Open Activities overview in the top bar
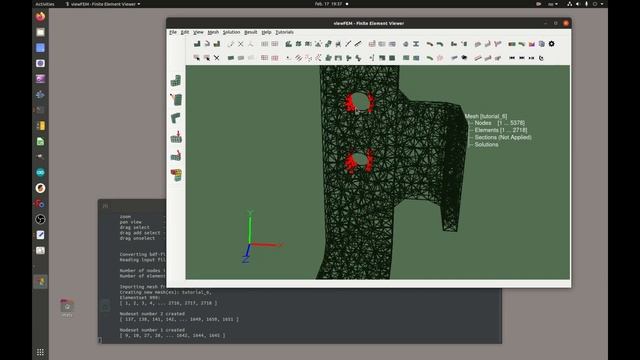This screenshot has height=360, width=640. tap(44, 4)
